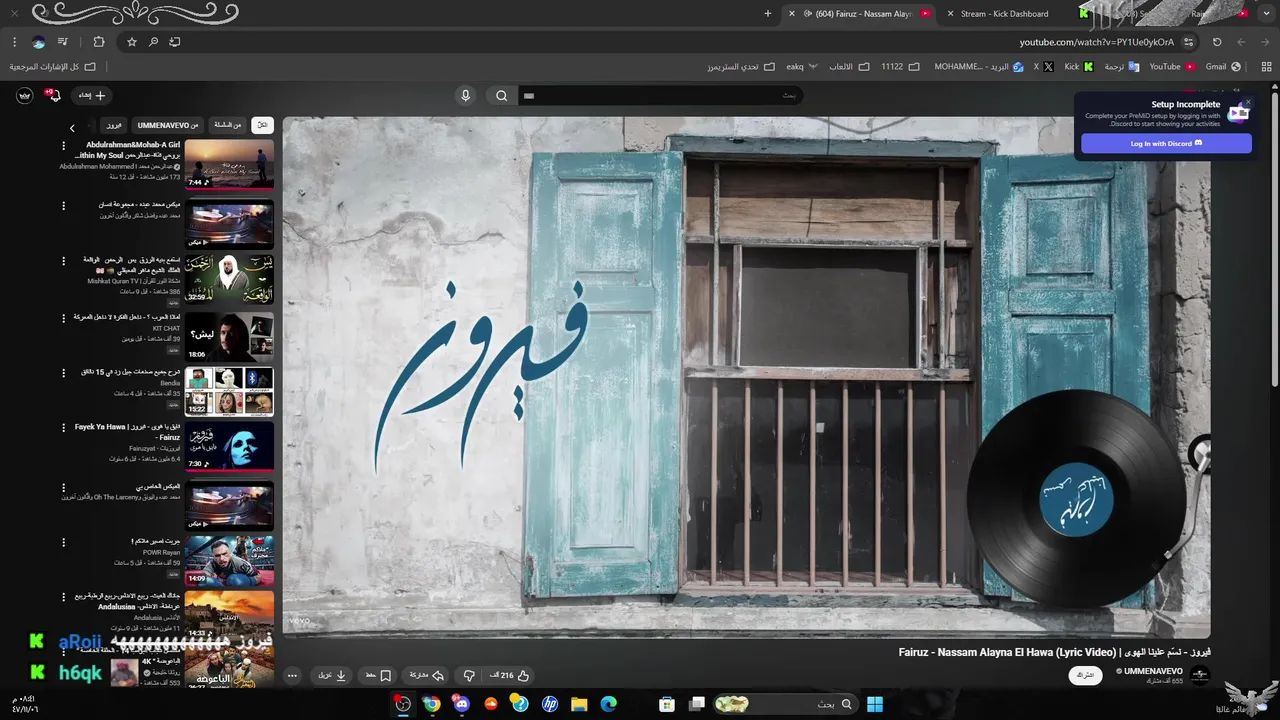Open Microsoft Edge from taskbar

tap(609, 704)
